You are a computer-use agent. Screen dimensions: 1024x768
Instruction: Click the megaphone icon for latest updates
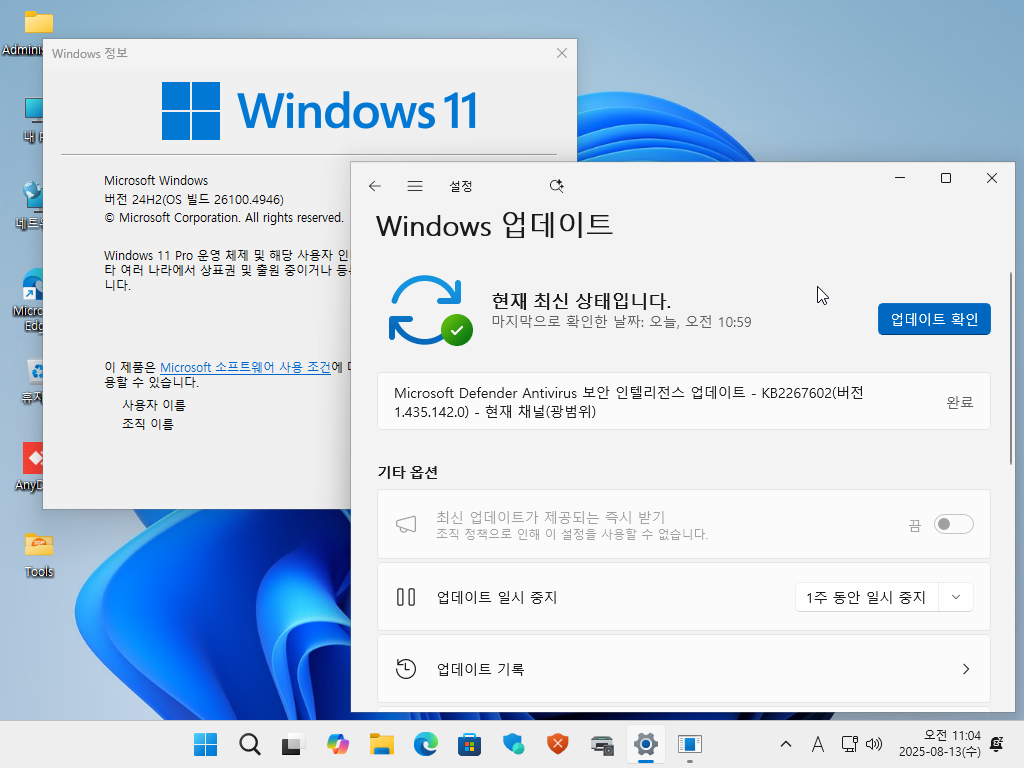coord(406,524)
